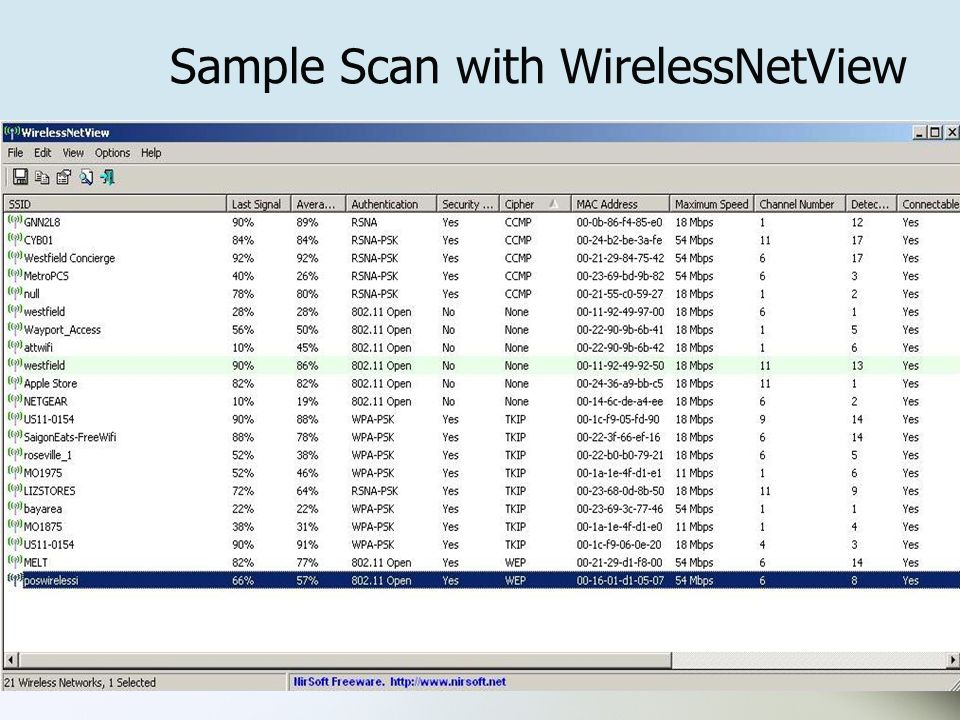The width and height of the screenshot is (960, 720).
Task: Click the wireless icon beside roseville_1
Action: pyautogui.click(x=15, y=454)
